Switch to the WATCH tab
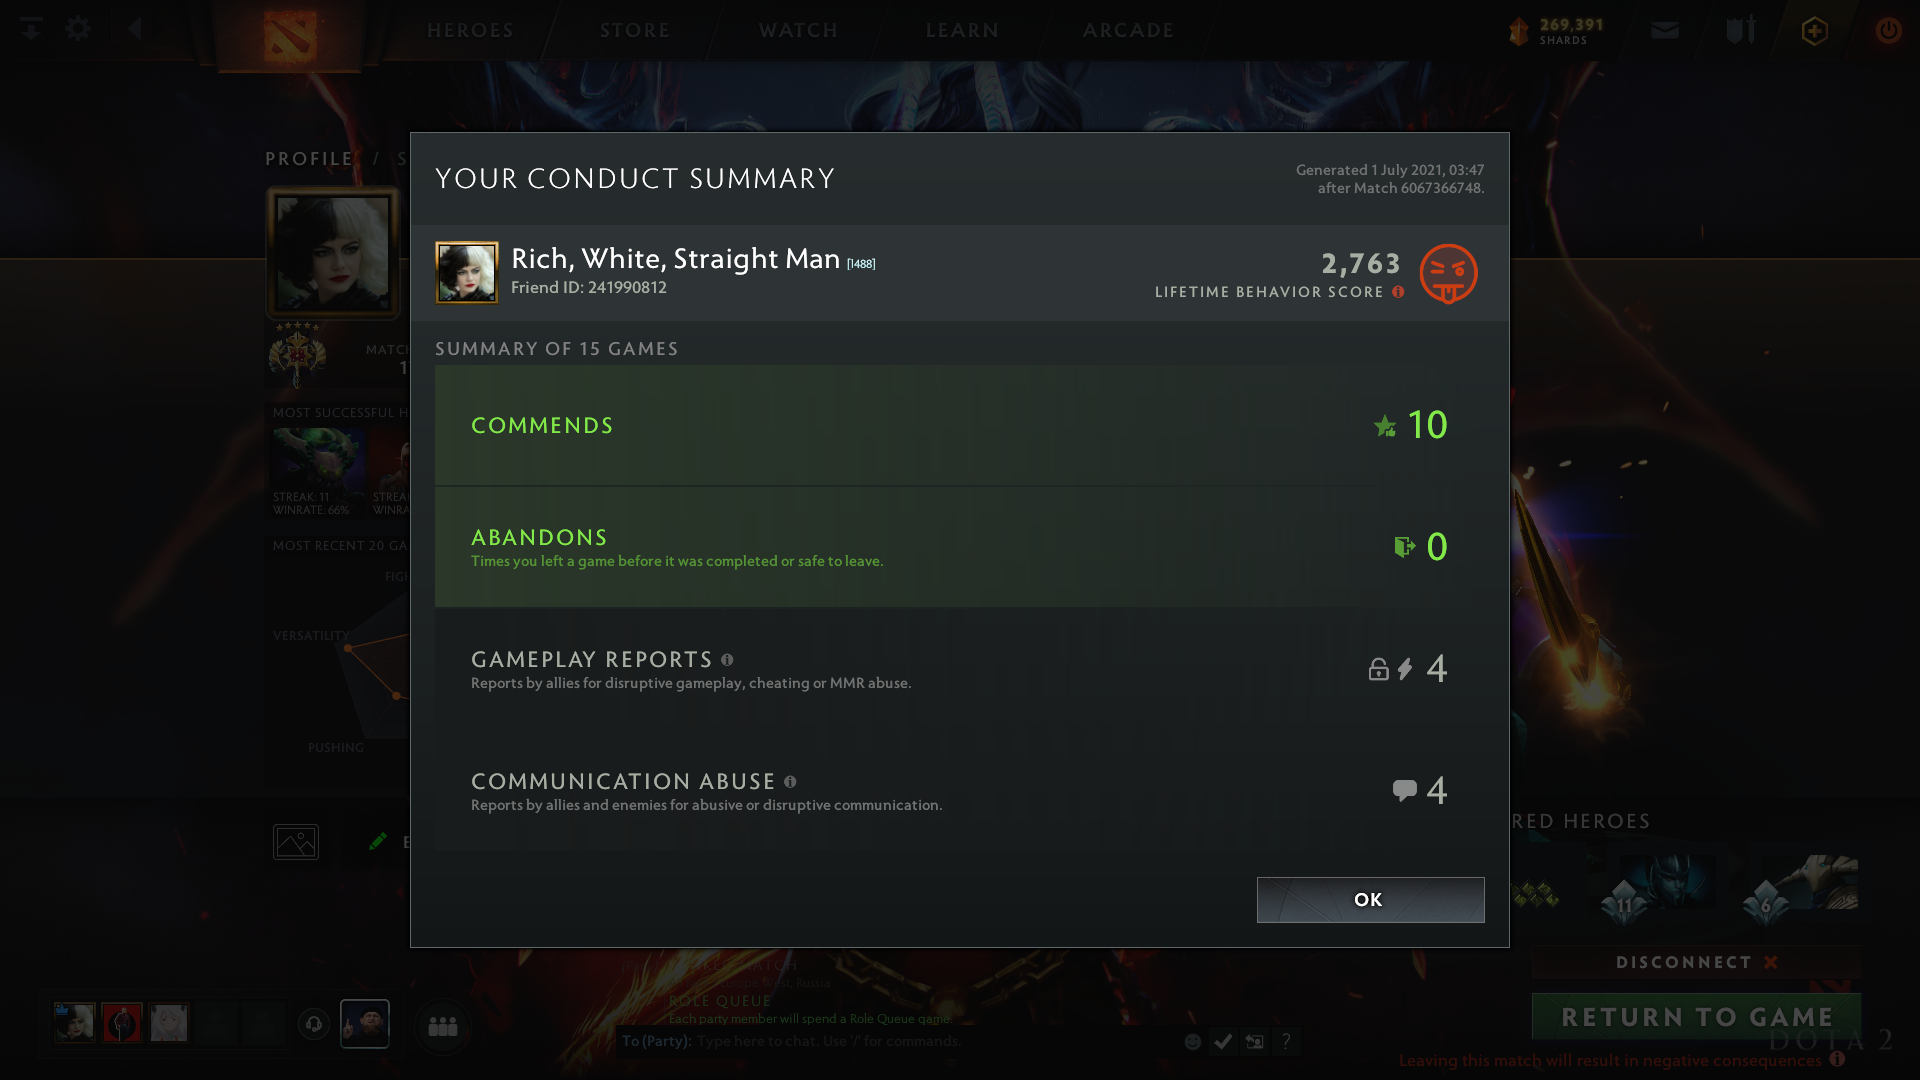 (x=798, y=31)
